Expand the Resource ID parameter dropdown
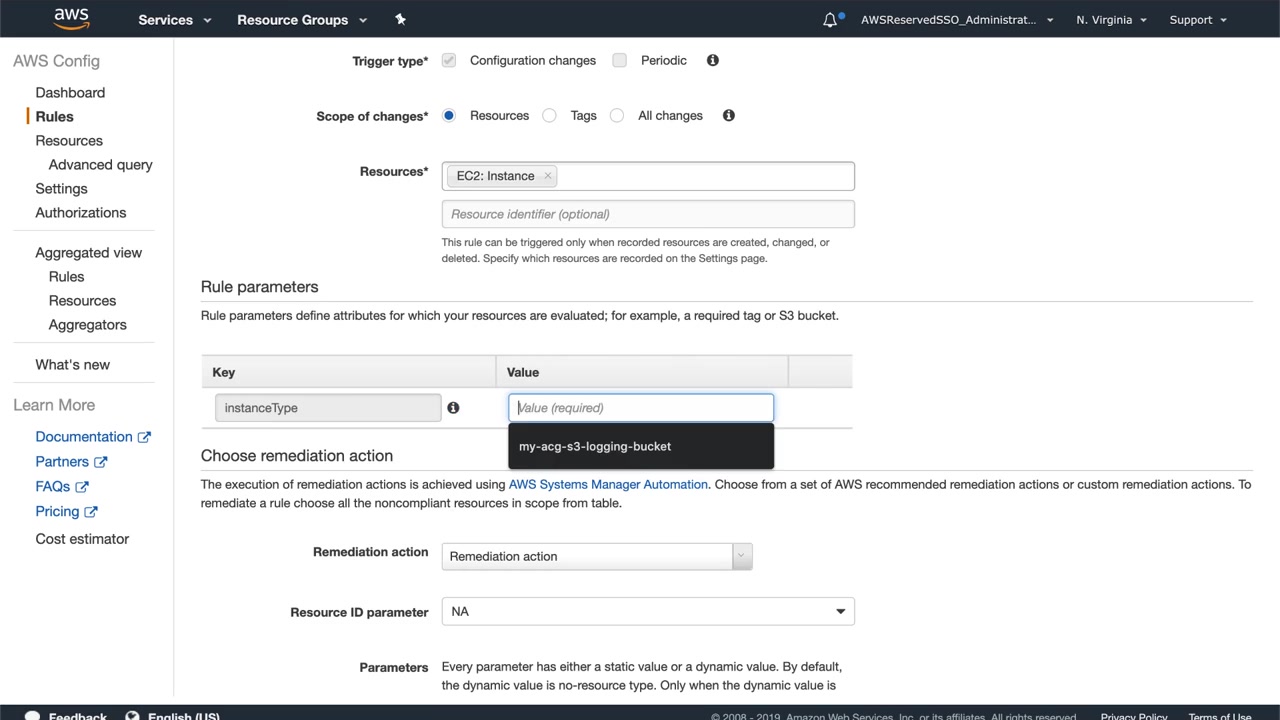Screen dimensions: 1280x720 click(x=648, y=611)
